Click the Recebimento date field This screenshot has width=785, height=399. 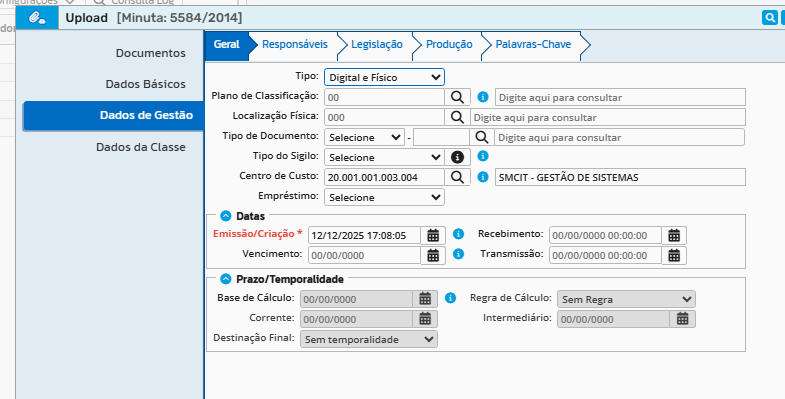[606, 235]
